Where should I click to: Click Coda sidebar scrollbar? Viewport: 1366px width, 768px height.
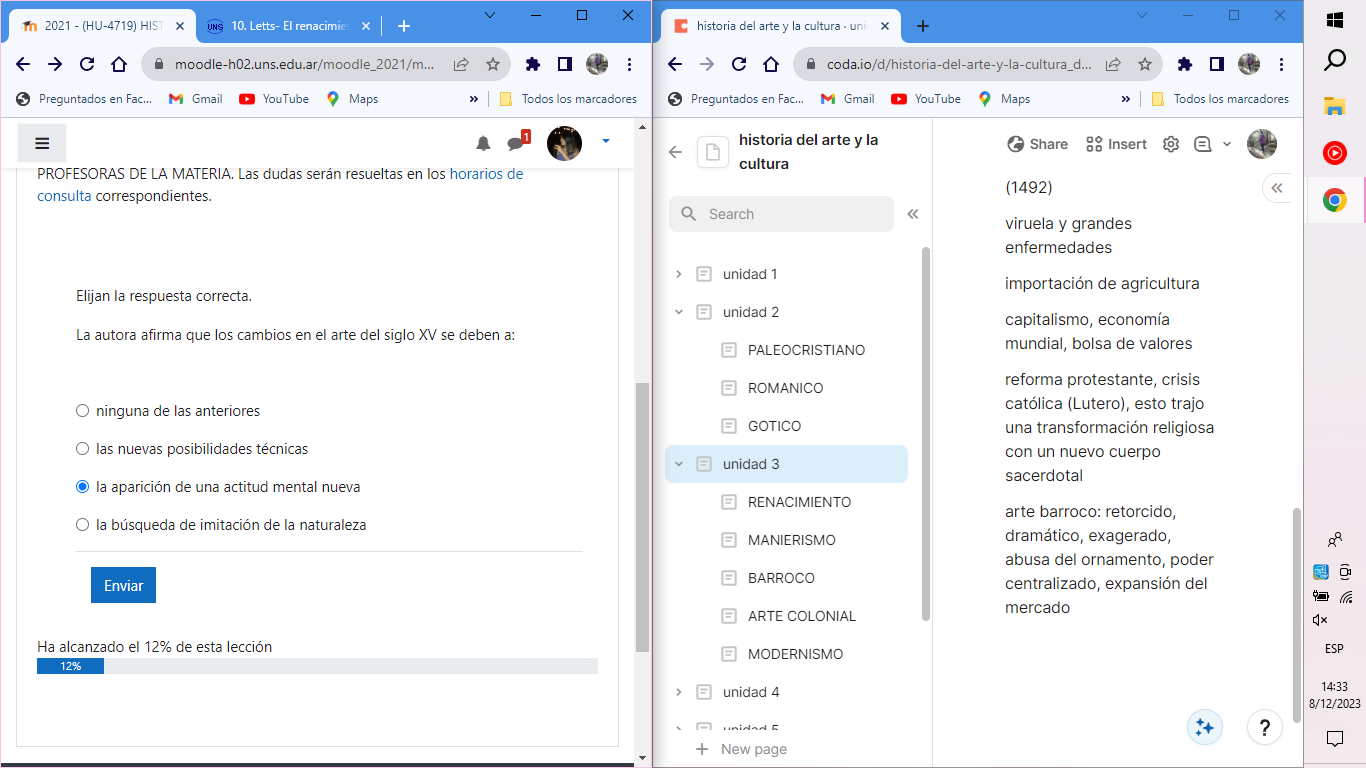coord(926,434)
